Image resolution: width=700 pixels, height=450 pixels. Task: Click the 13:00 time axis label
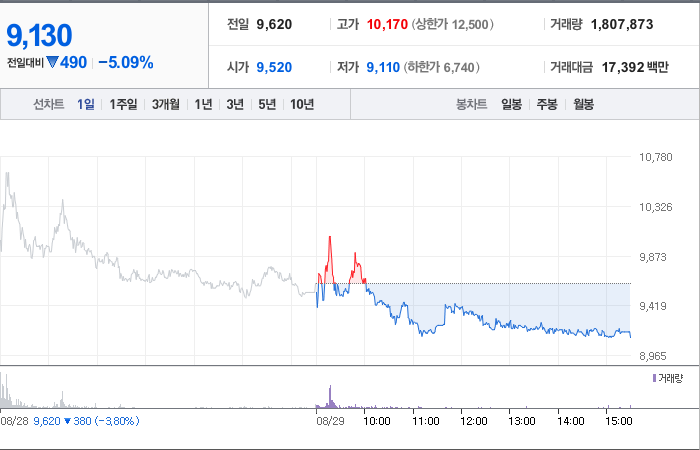coord(522,421)
